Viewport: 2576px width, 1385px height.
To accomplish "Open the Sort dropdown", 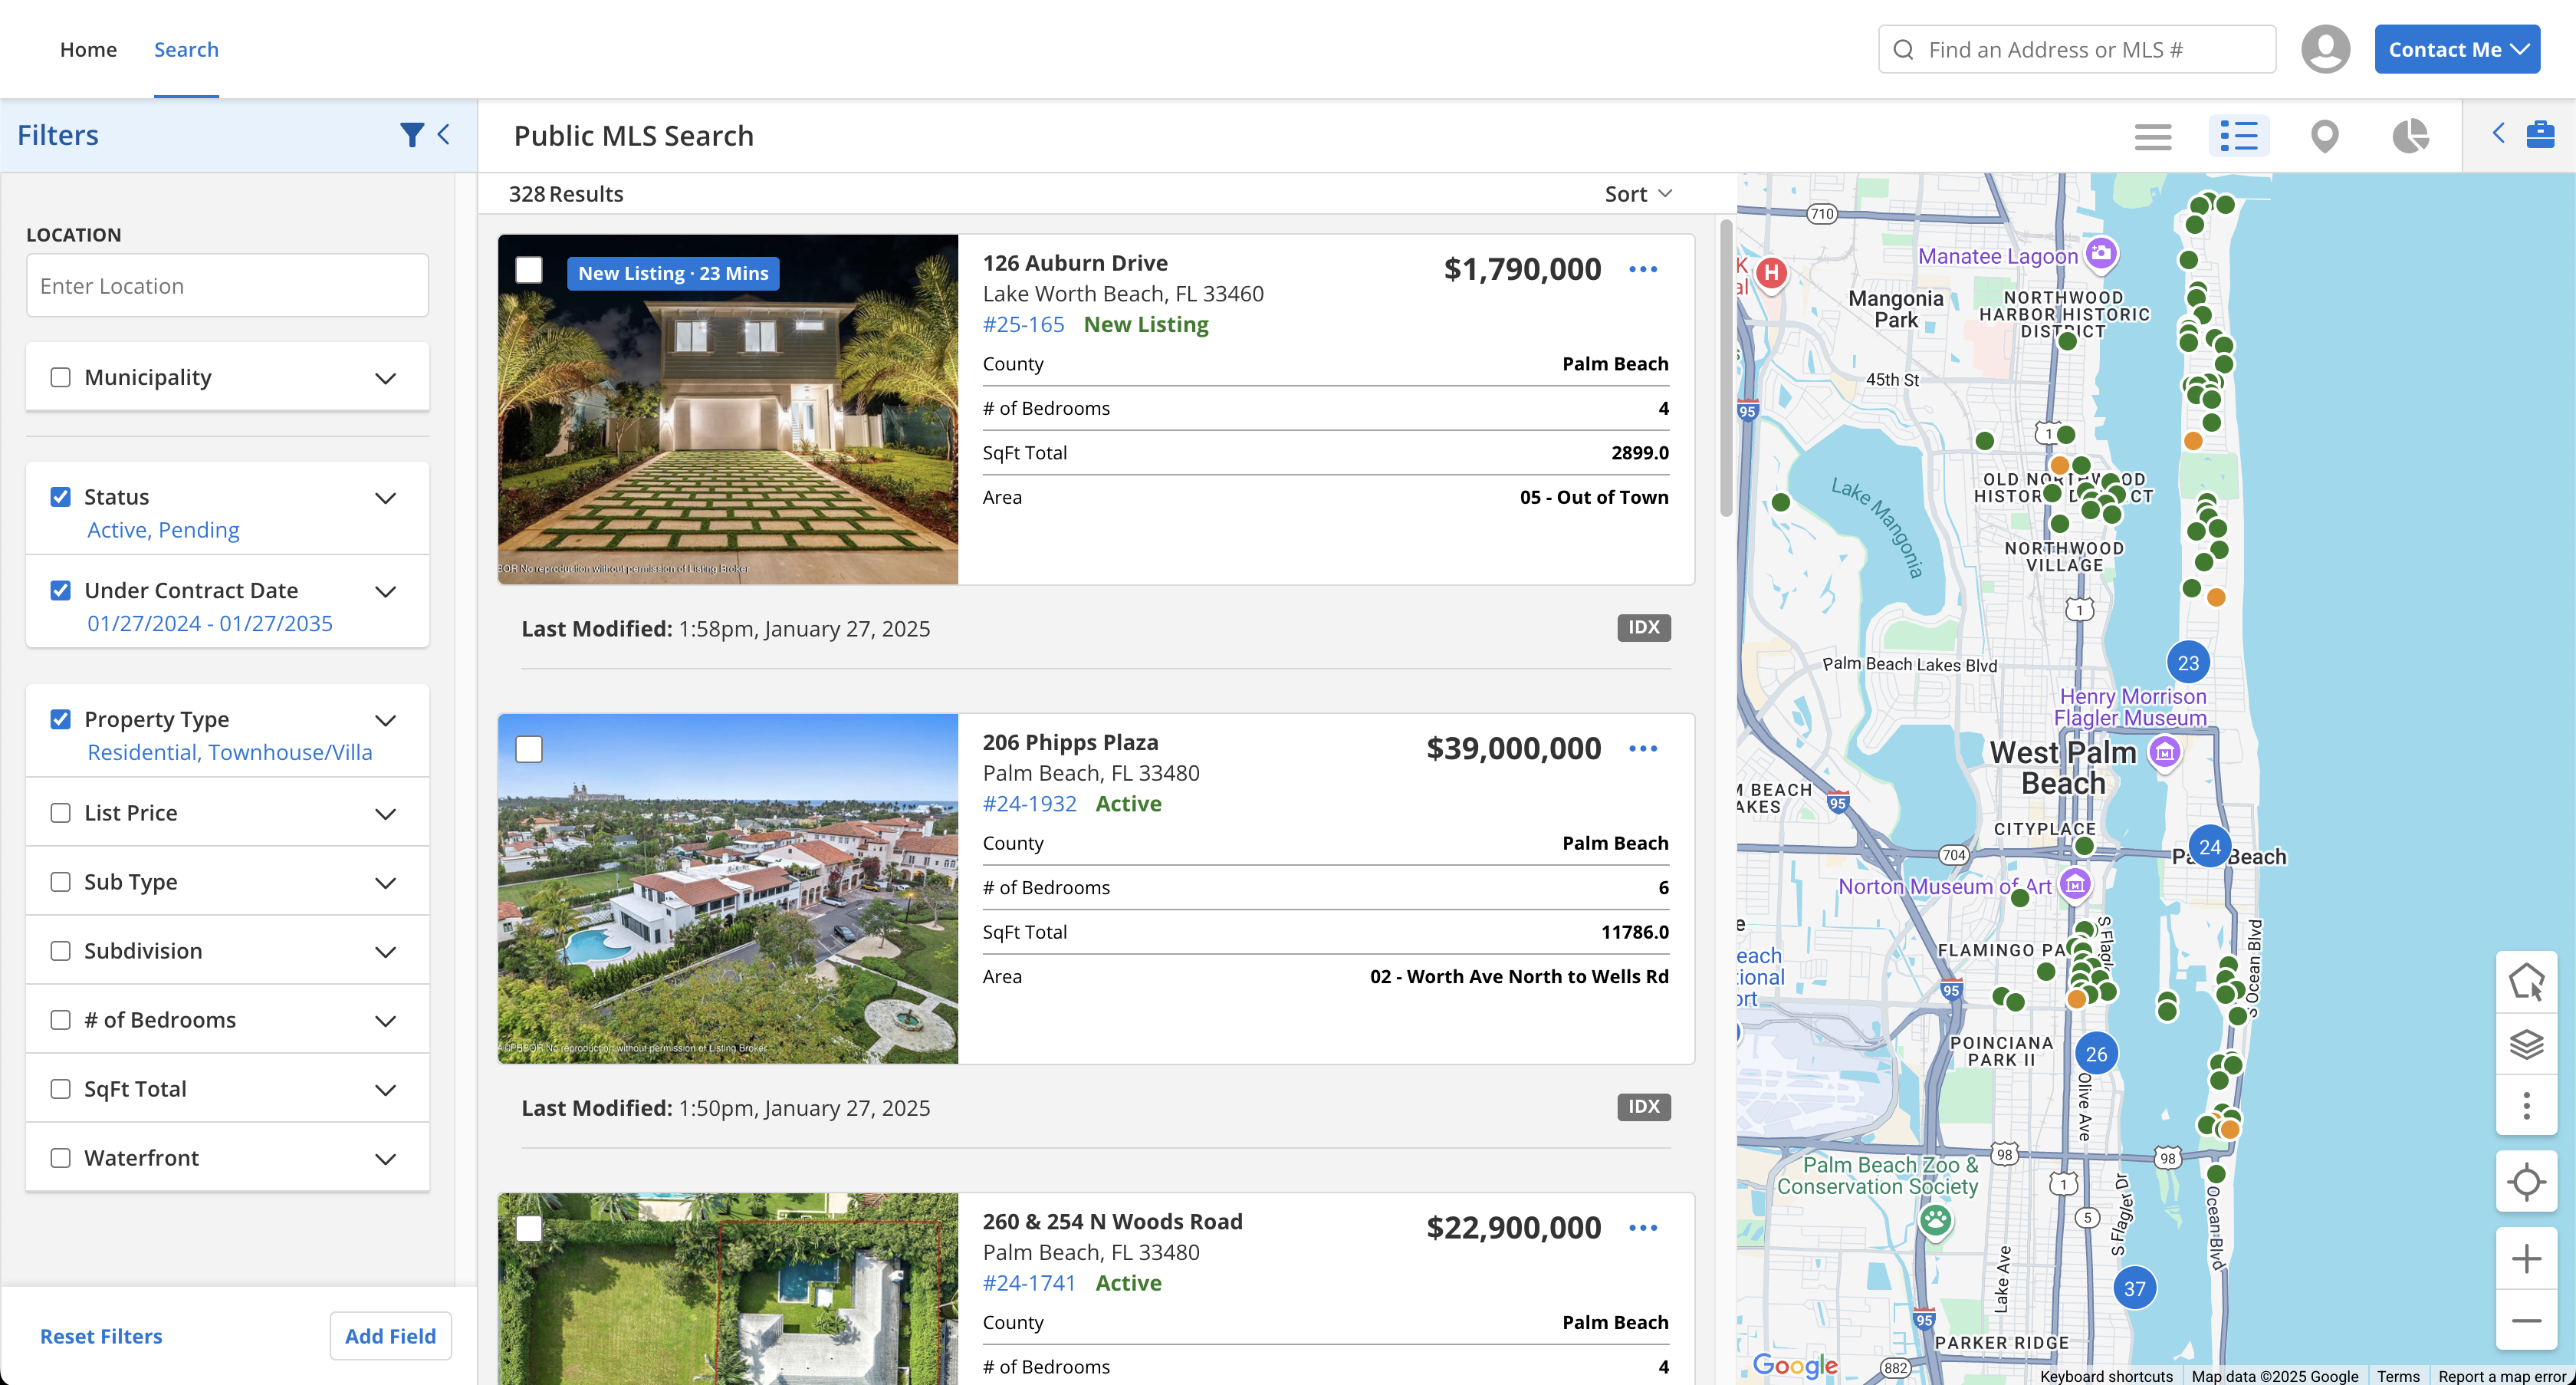I will (x=1638, y=194).
